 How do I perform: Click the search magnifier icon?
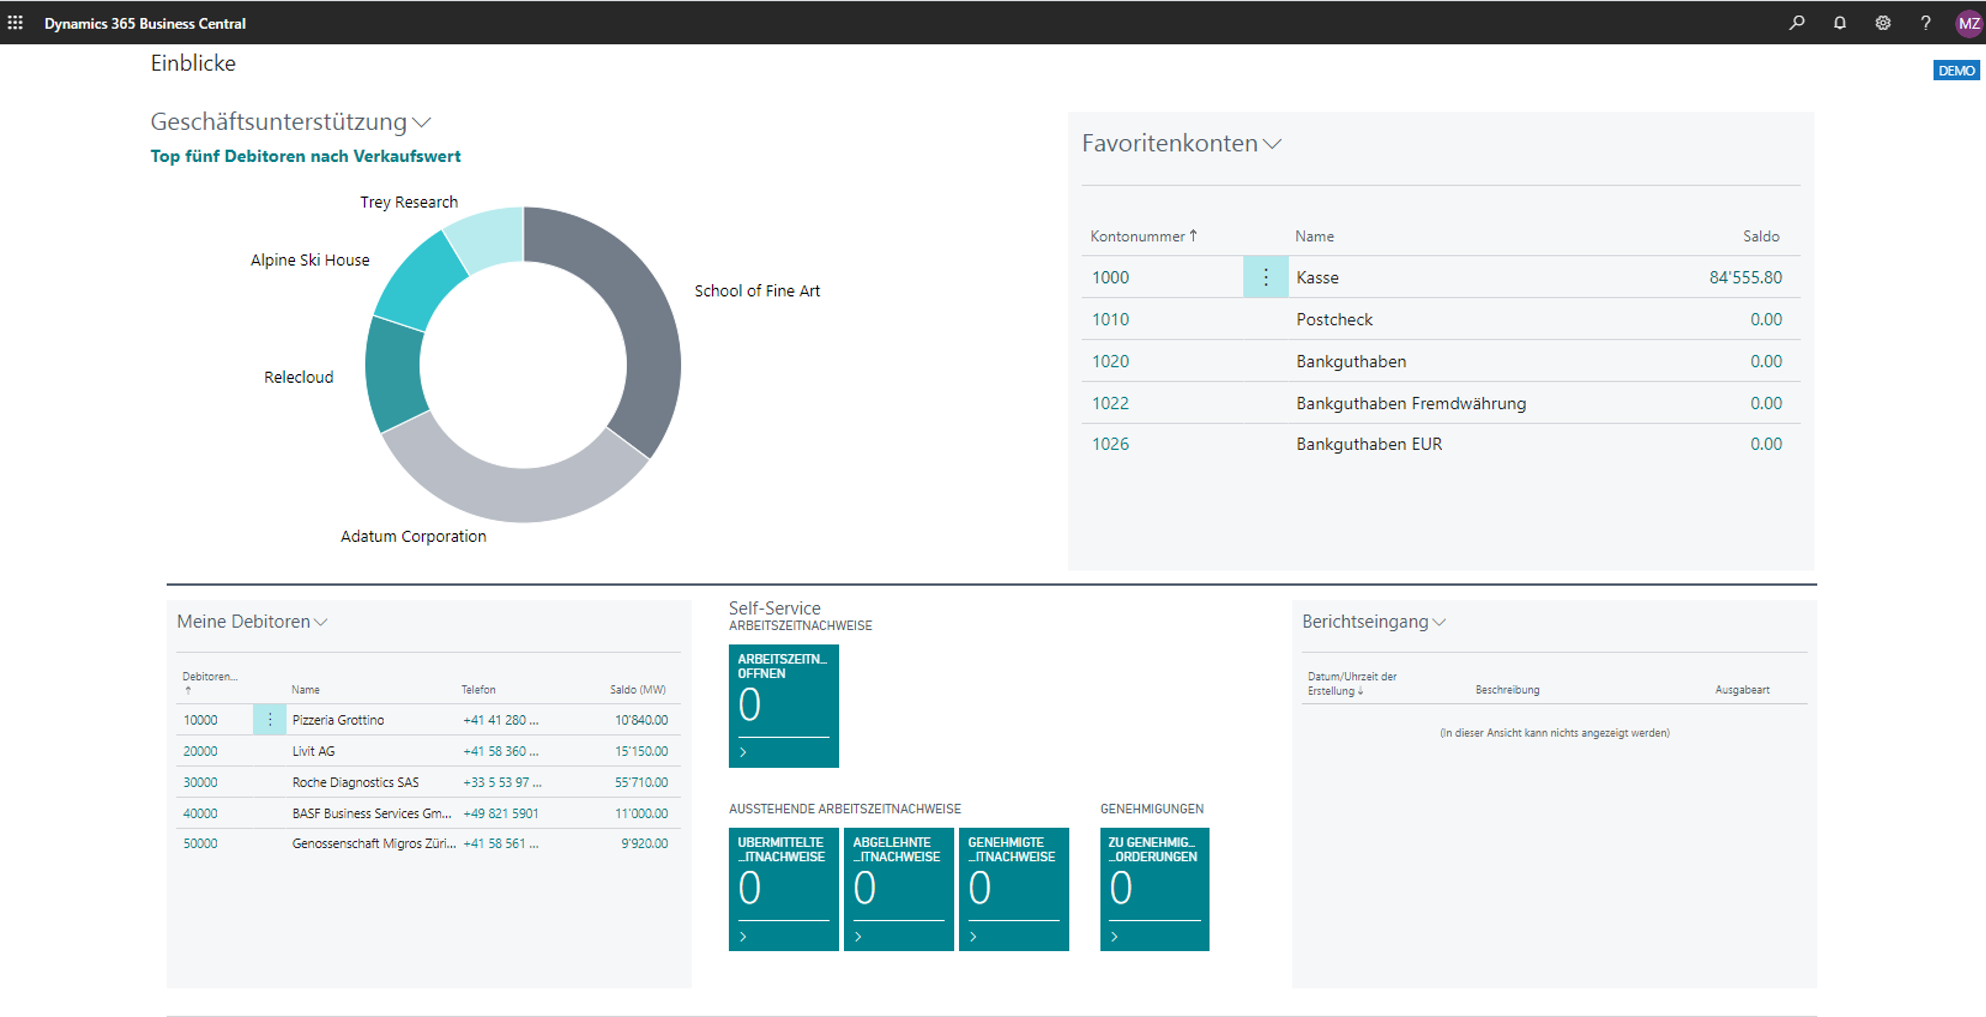[1797, 22]
